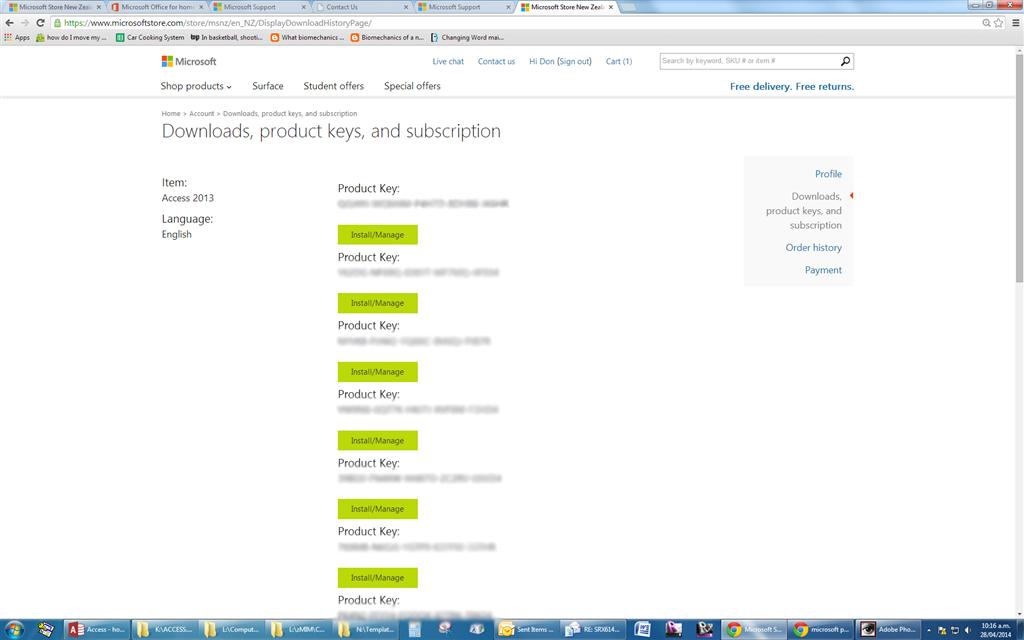The image size is (1024, 640).
Task: Open the Changing Word mai... bookmark
Action: pyautogui.click(x=467, y=38)
